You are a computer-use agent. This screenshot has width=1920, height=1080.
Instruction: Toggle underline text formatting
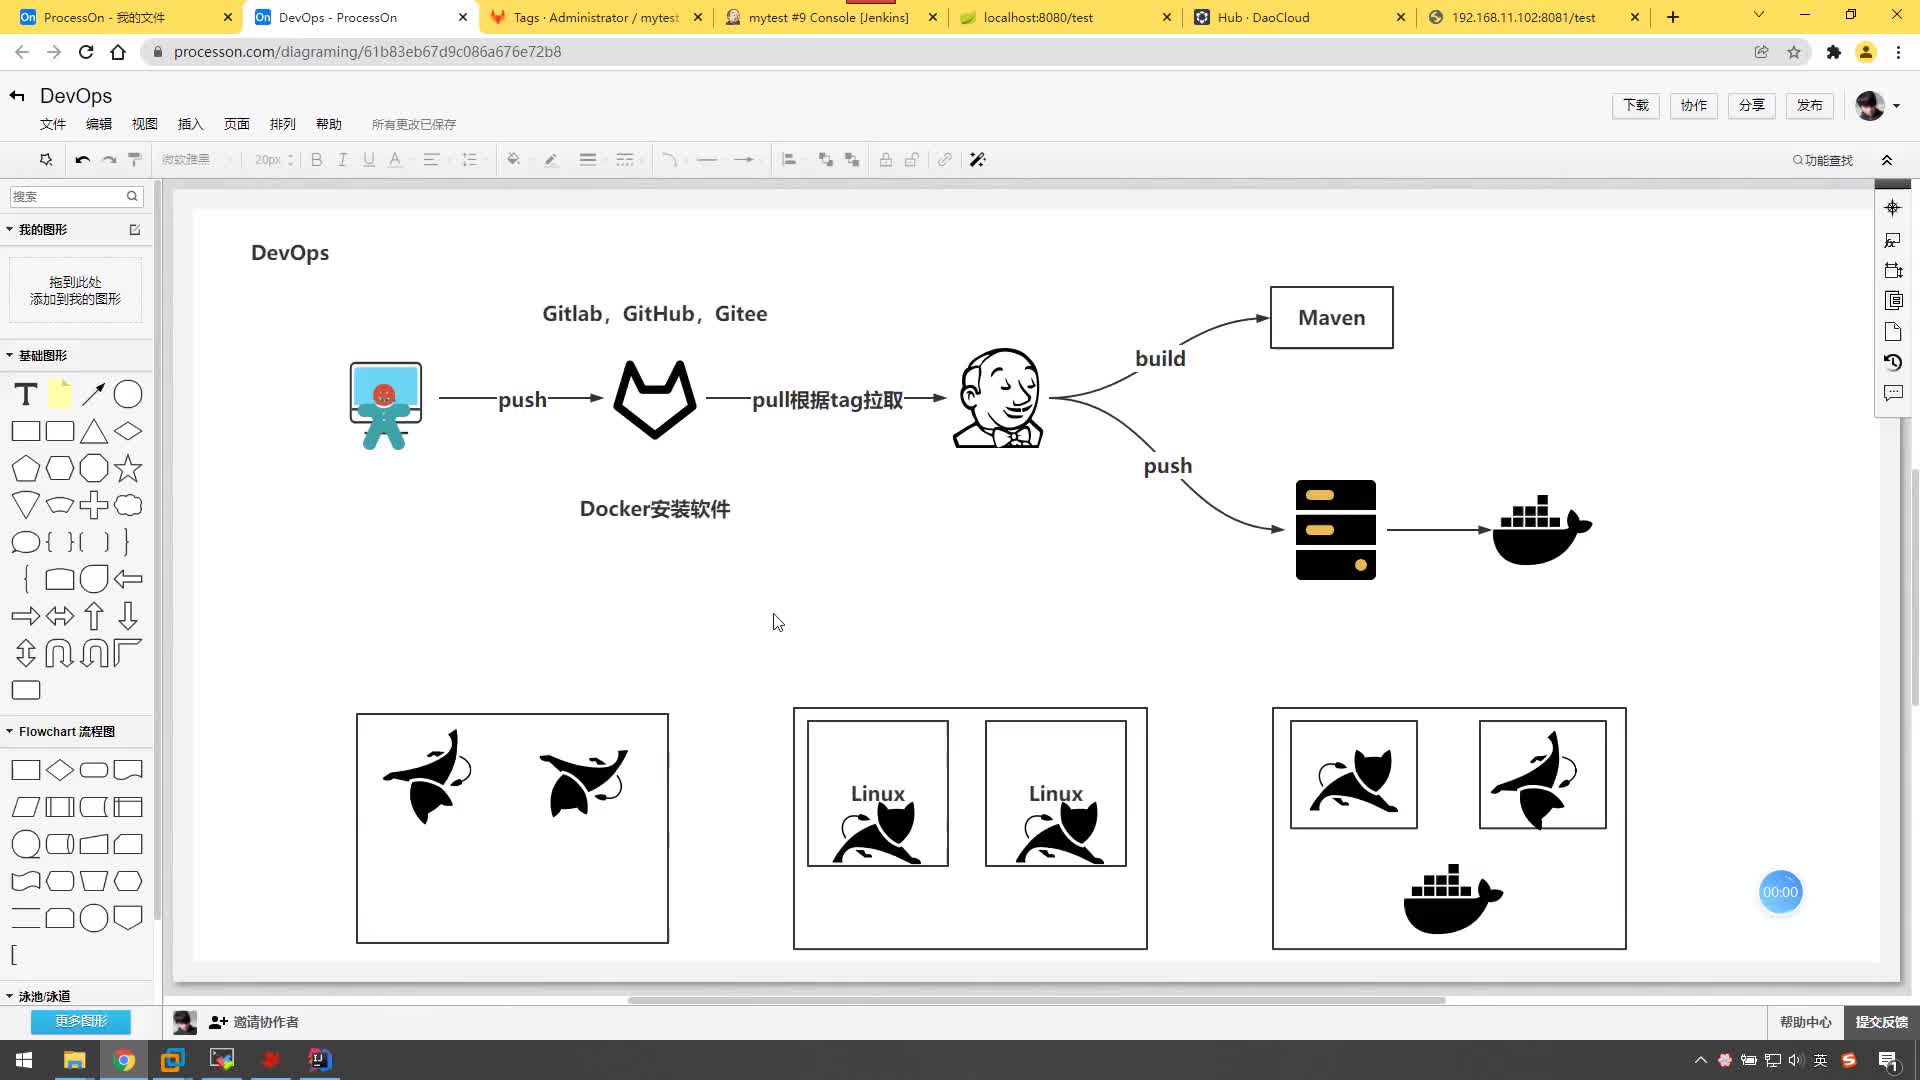[x=369, y=160]
